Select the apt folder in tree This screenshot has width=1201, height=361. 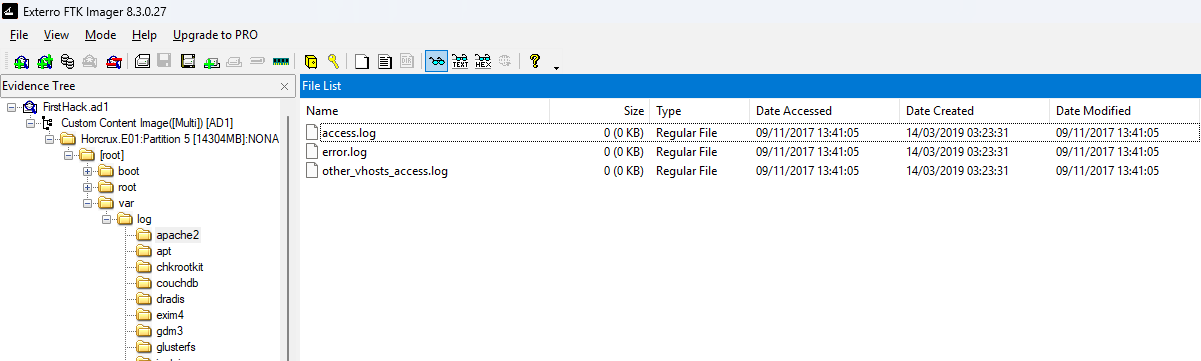point(164,251)
